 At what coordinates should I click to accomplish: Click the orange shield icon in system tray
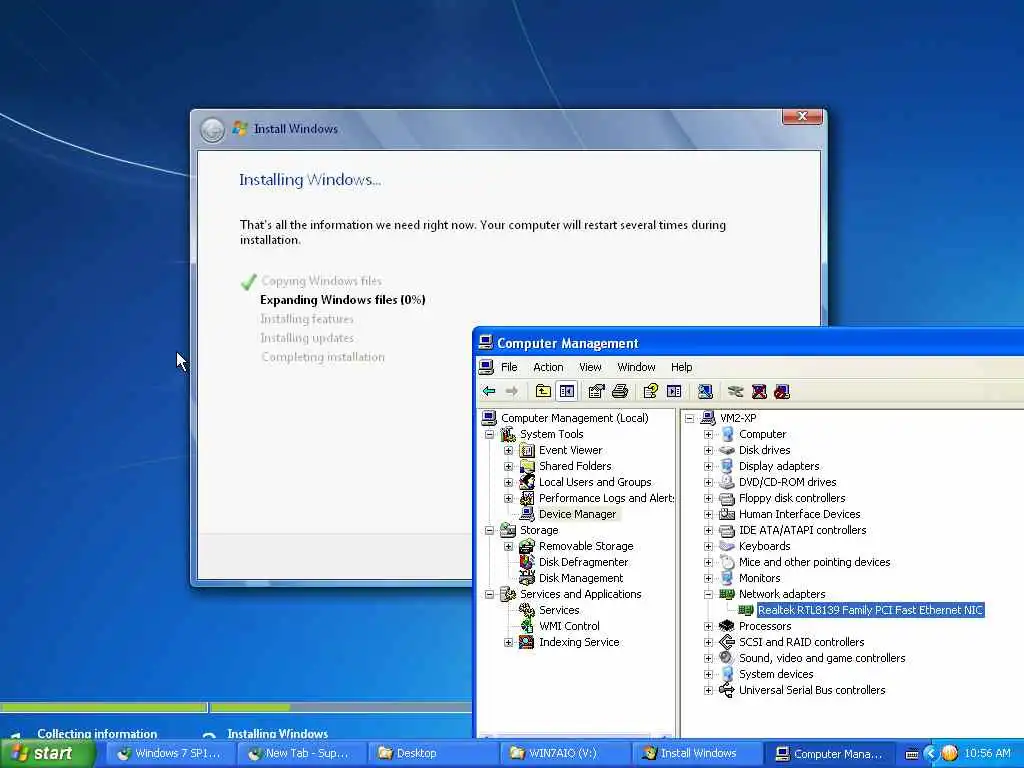(x=950, y=753)
